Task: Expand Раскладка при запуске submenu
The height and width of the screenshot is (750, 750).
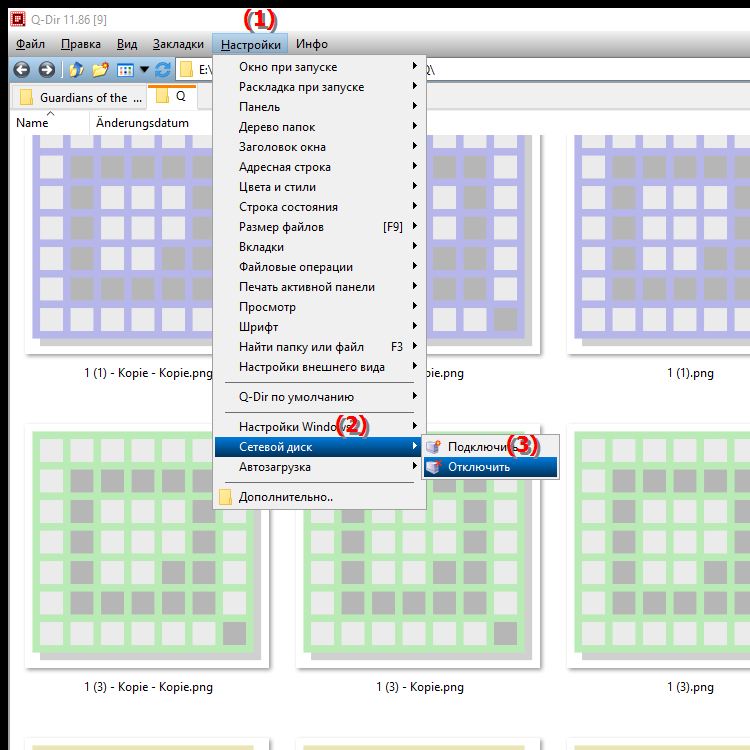Action: click(320, 87)
